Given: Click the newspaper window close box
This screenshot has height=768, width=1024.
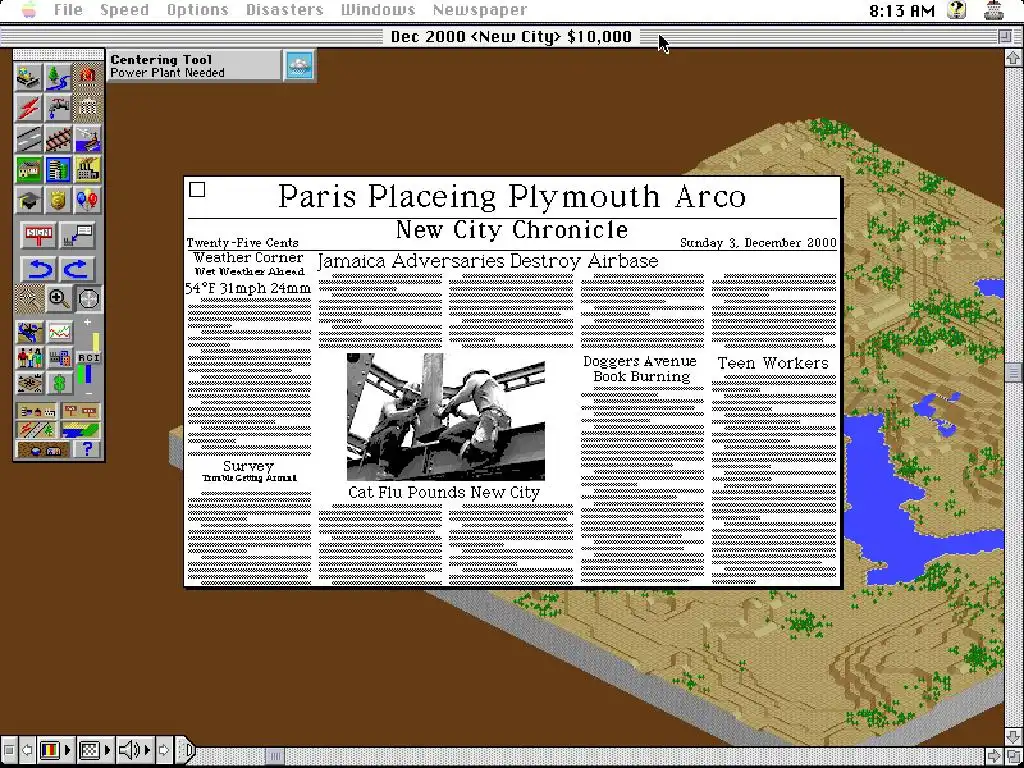Looking at the screenshot, I should point(197,189).
